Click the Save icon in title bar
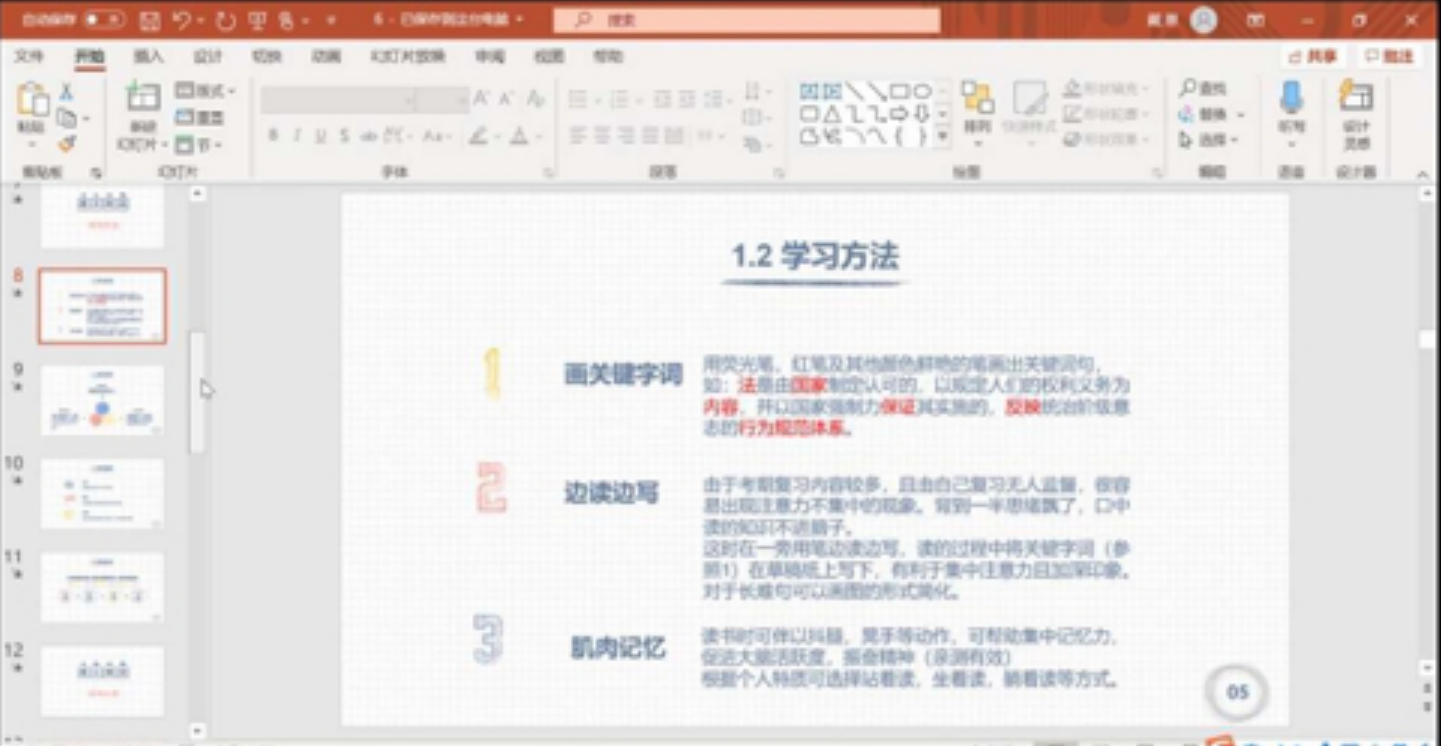 (149, 20)
